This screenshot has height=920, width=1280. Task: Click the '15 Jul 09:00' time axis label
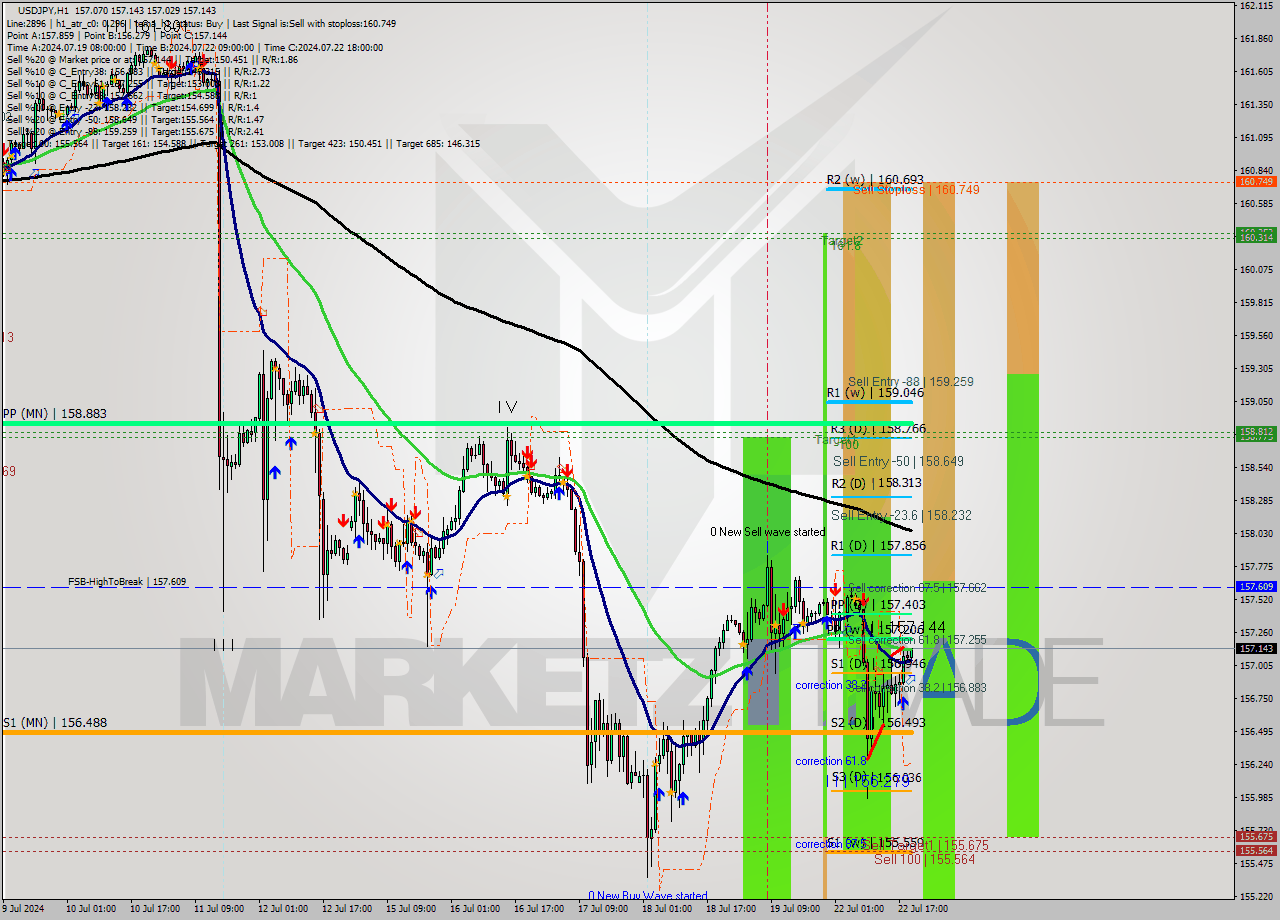coord(410,909)
